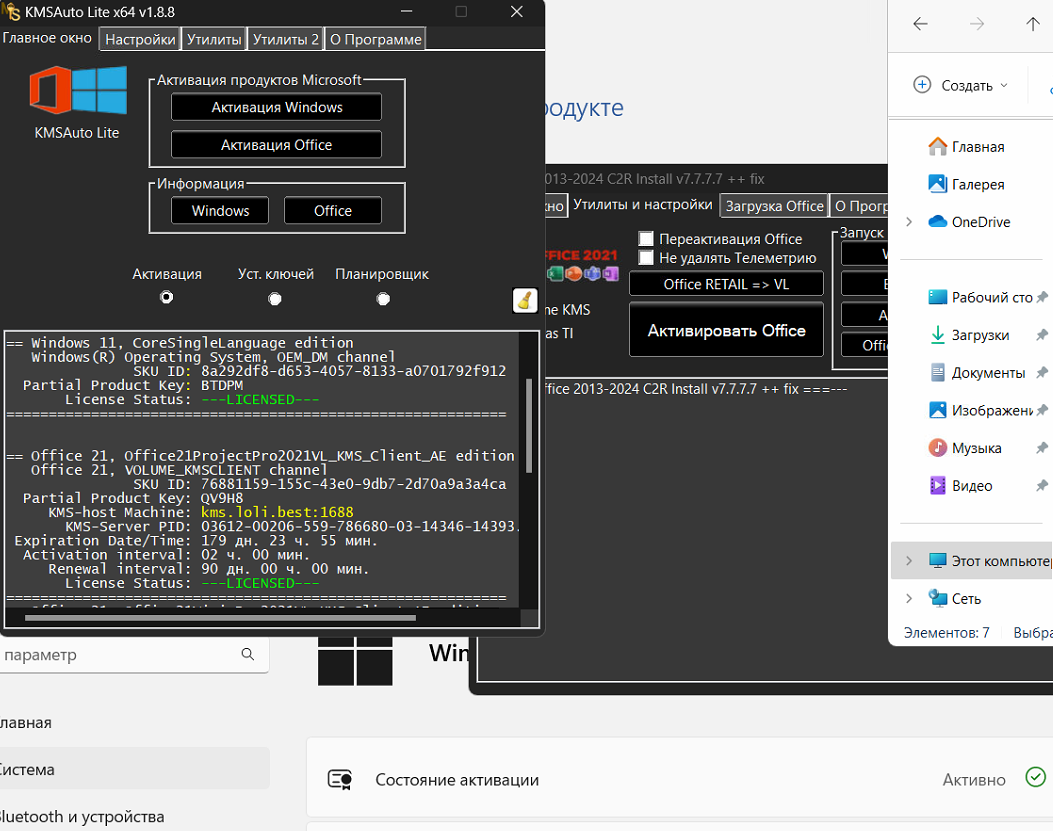Select Система in Settings sidebar
This screenshot has height=831, width=1053.
coord(134,769)
